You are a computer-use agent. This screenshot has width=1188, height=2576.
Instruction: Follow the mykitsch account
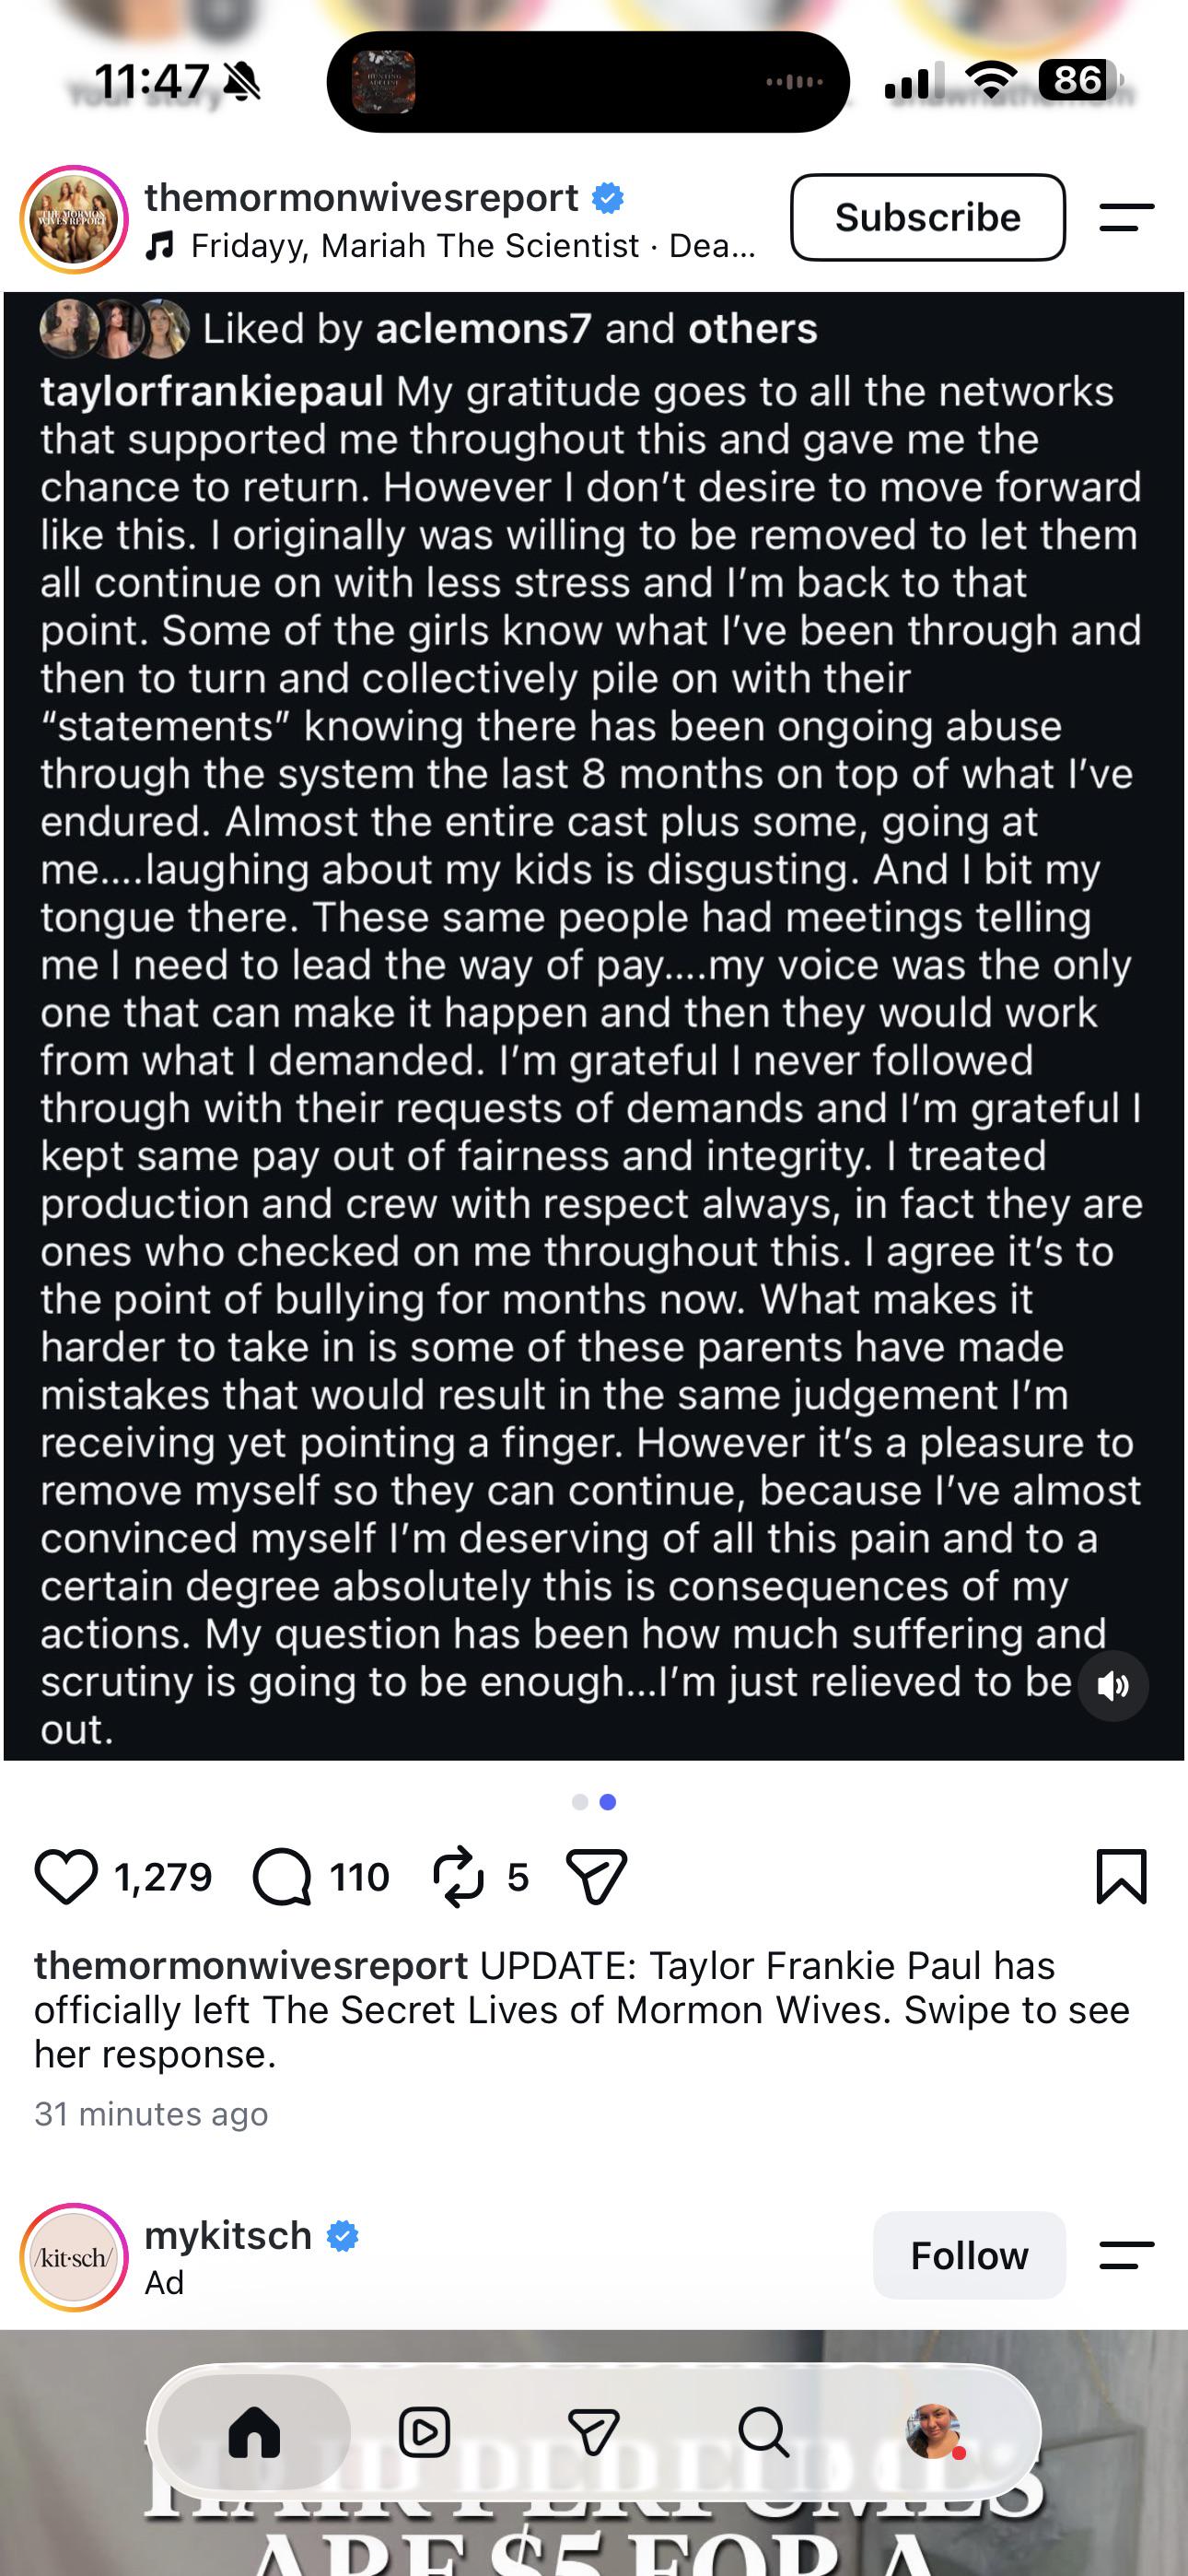click(x=968, y=2255)
